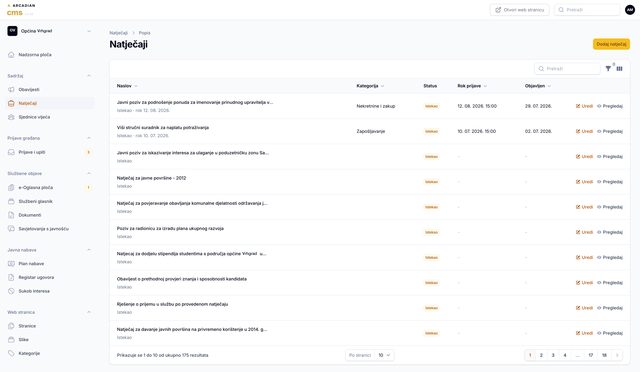Click the Kategorije tag icon

11,353
